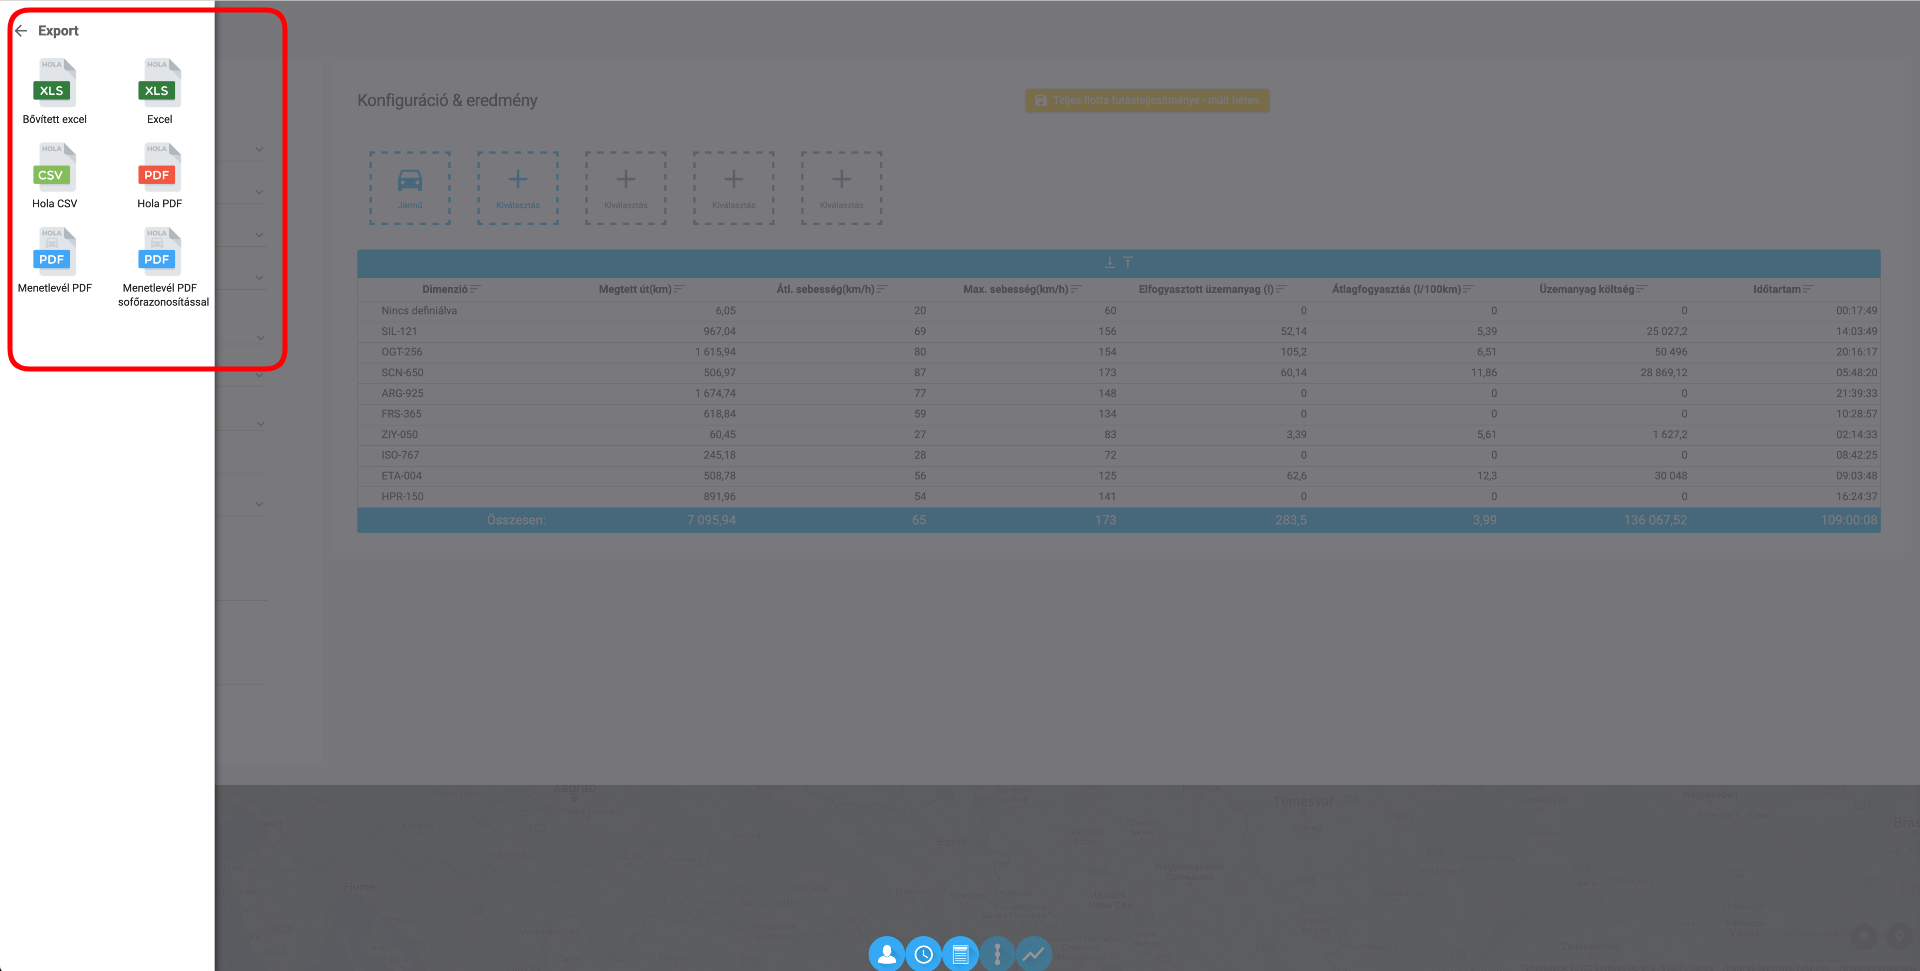
Task: Open the line chart bottom button
Action: pos(1033,954)
